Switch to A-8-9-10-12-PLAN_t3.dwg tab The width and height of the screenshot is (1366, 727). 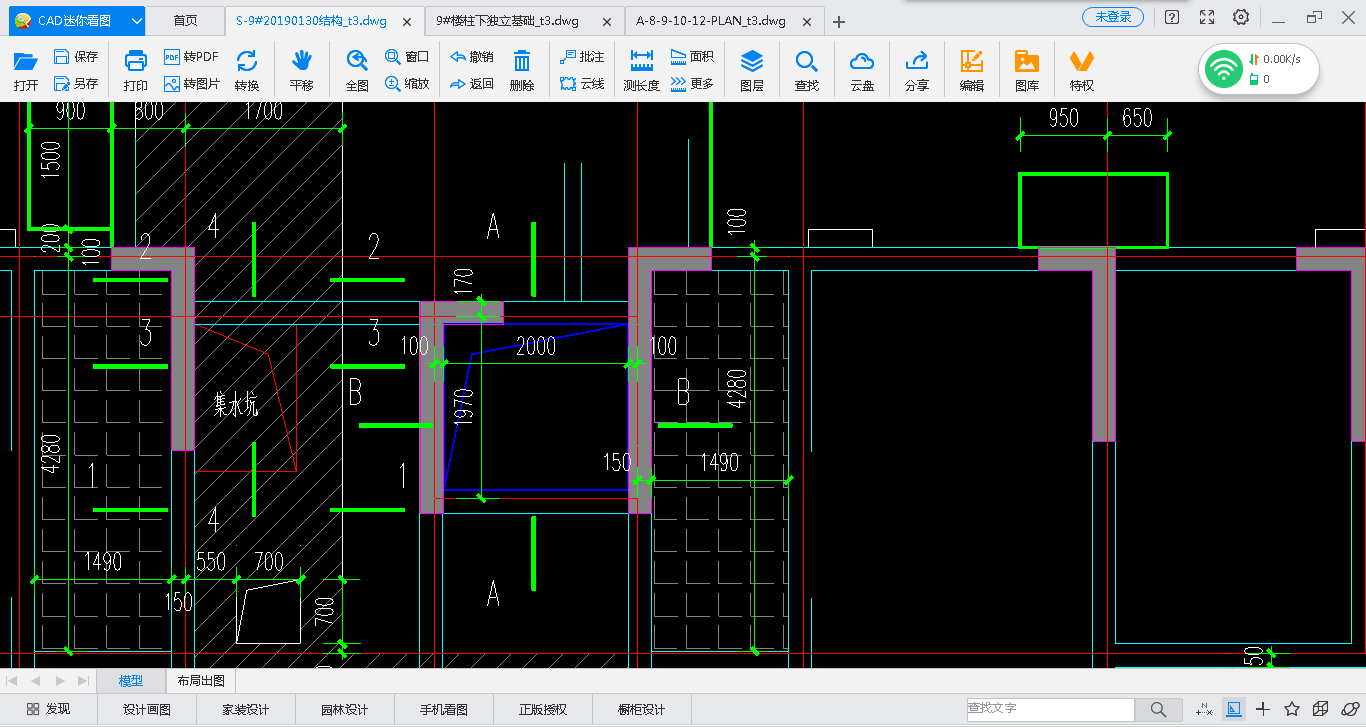tap(711, 20)
